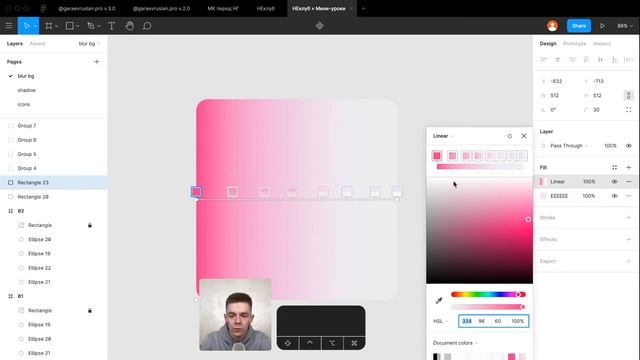640x360 pixels.
Task: Open the zoom level dropdown
Action: click(625, 26)
